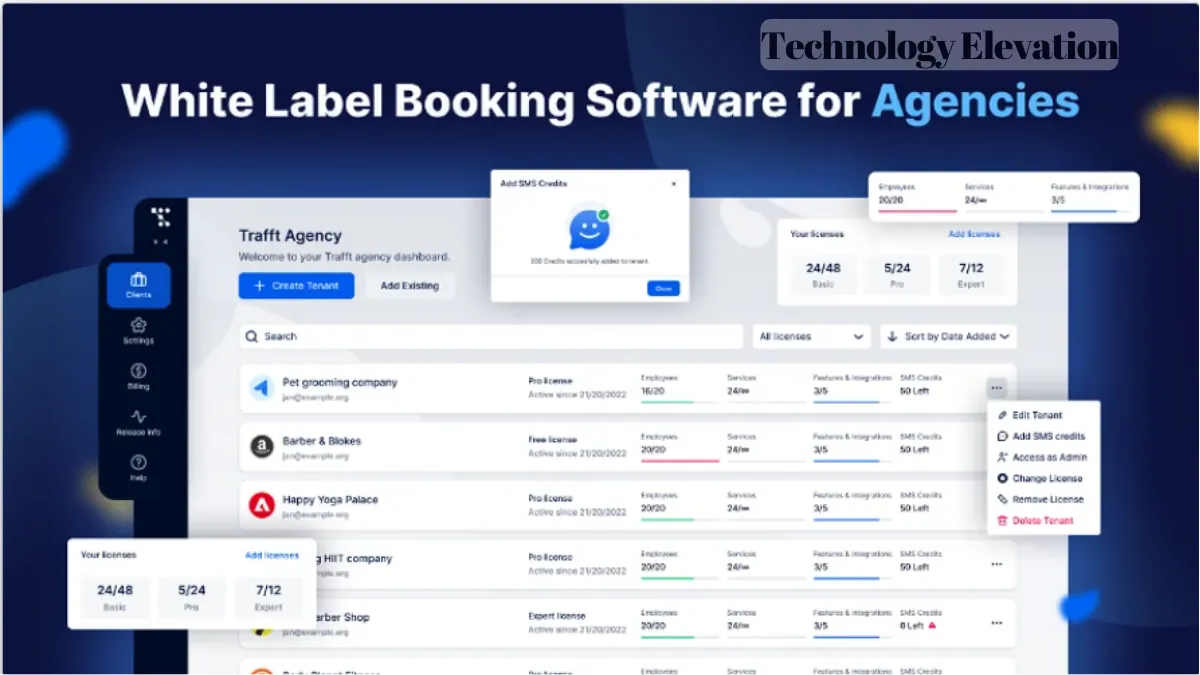Click Close in the Add SMS Credits dialog
This screenshot has width=1200, height=675.
[x=663, y=289]
